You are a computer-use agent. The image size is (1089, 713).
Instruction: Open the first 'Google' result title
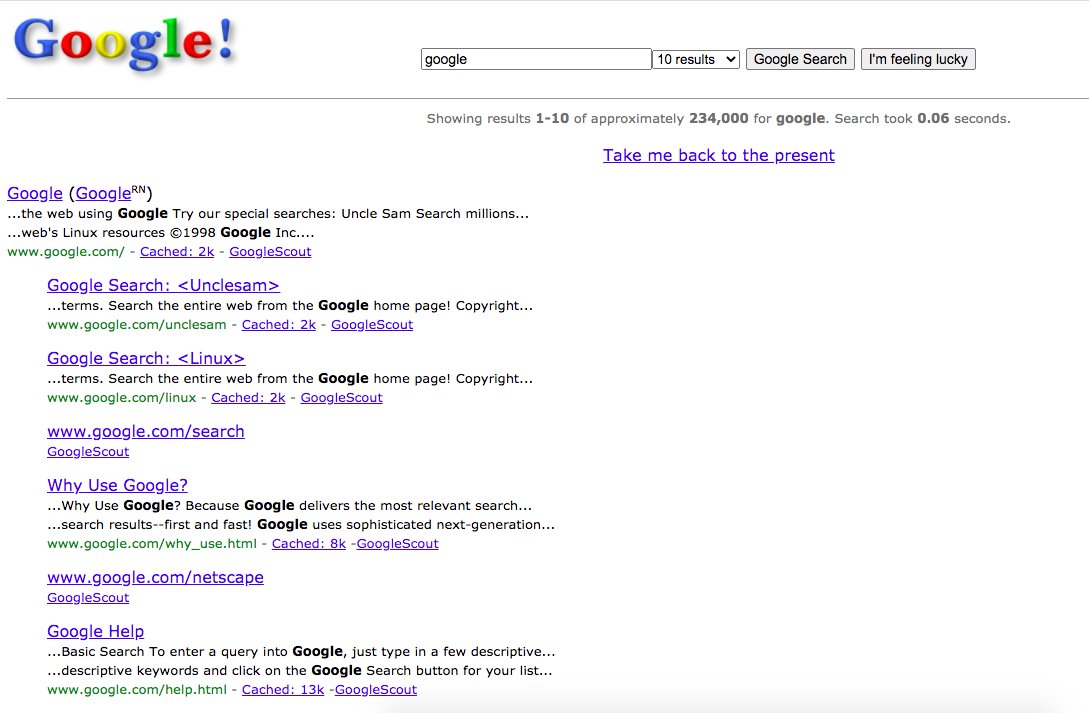(x=35, y=193)
